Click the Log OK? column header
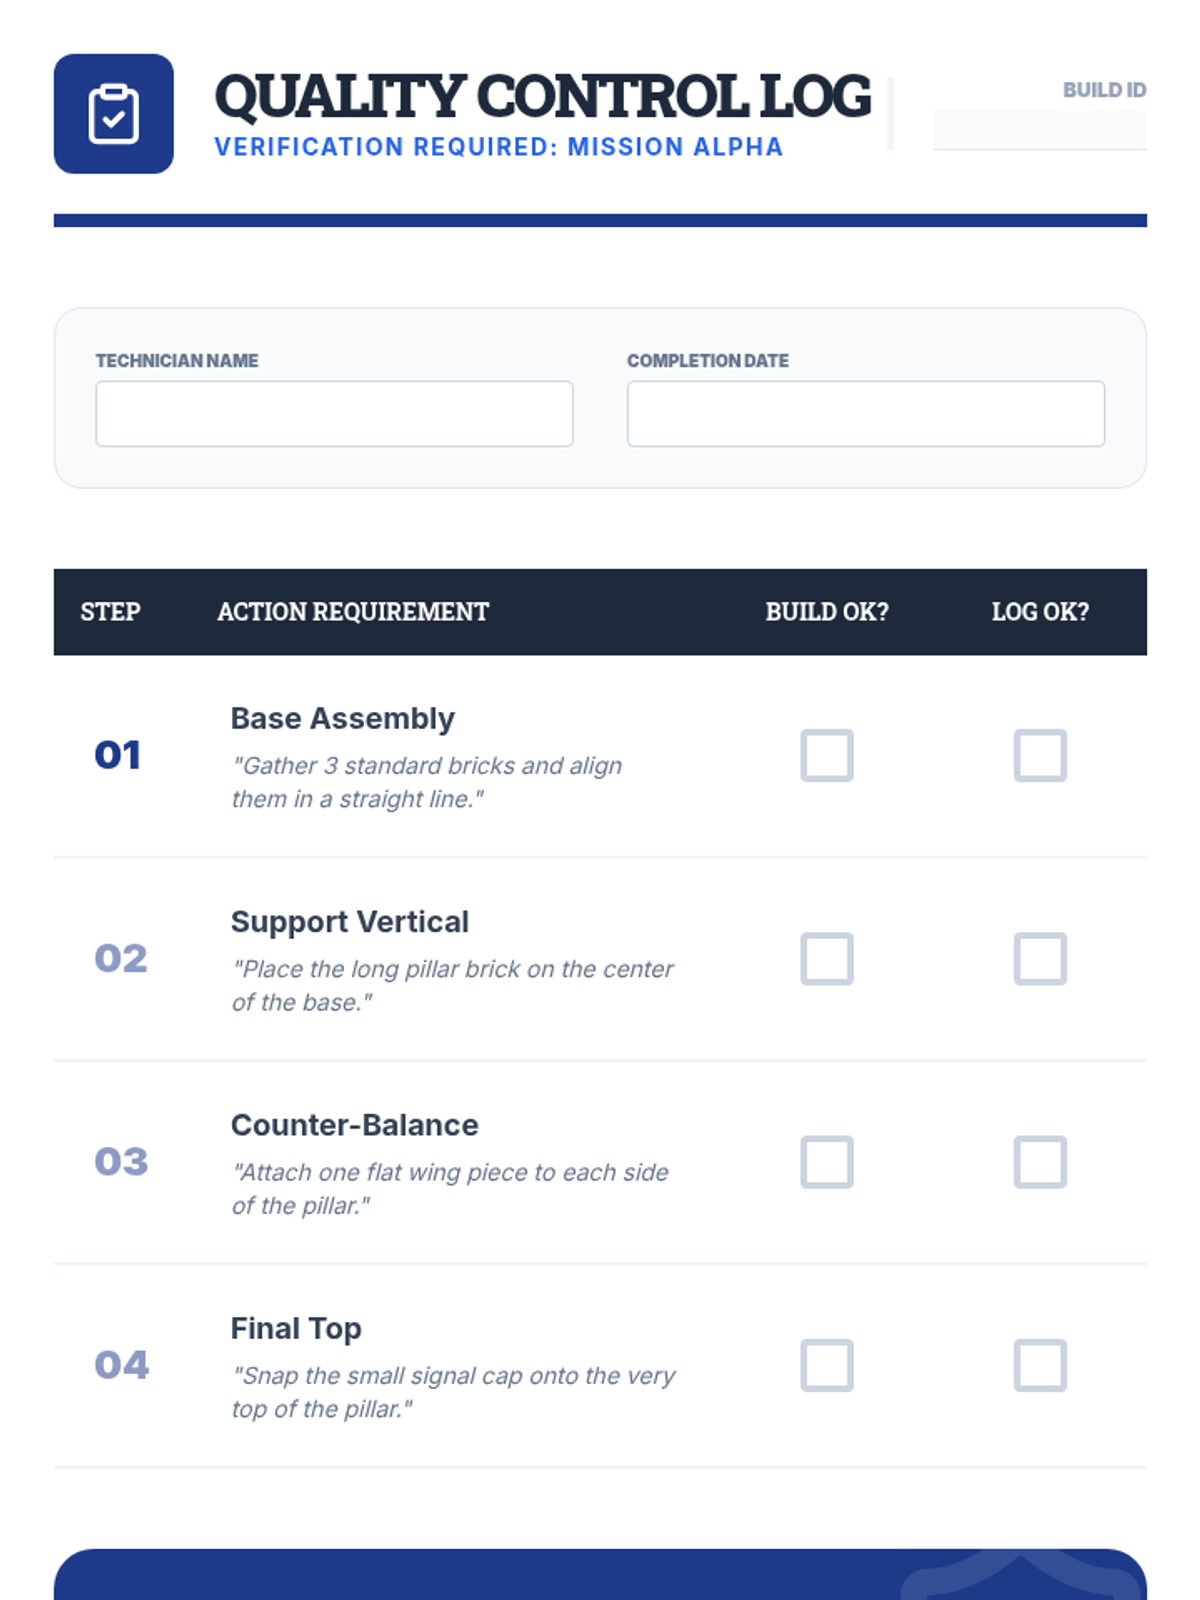The image size is (1200, 1600). pyautogui.click(x=1040, y=612)
